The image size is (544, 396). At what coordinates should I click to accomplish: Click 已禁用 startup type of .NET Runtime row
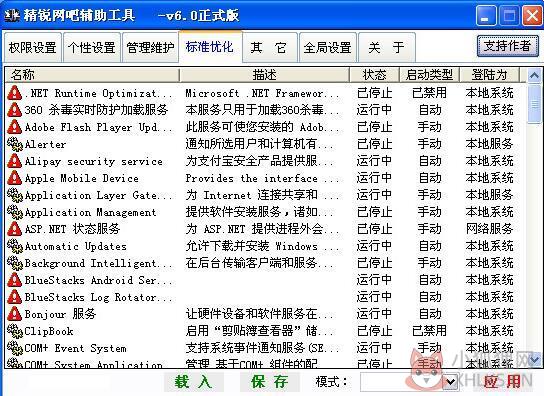(x=429, y=93)
